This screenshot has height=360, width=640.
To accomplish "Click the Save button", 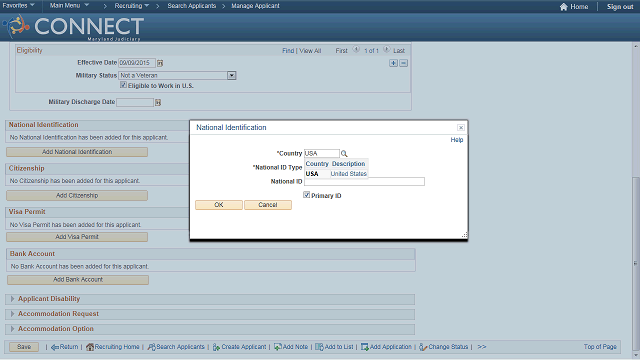I will (x=24, y=347).
